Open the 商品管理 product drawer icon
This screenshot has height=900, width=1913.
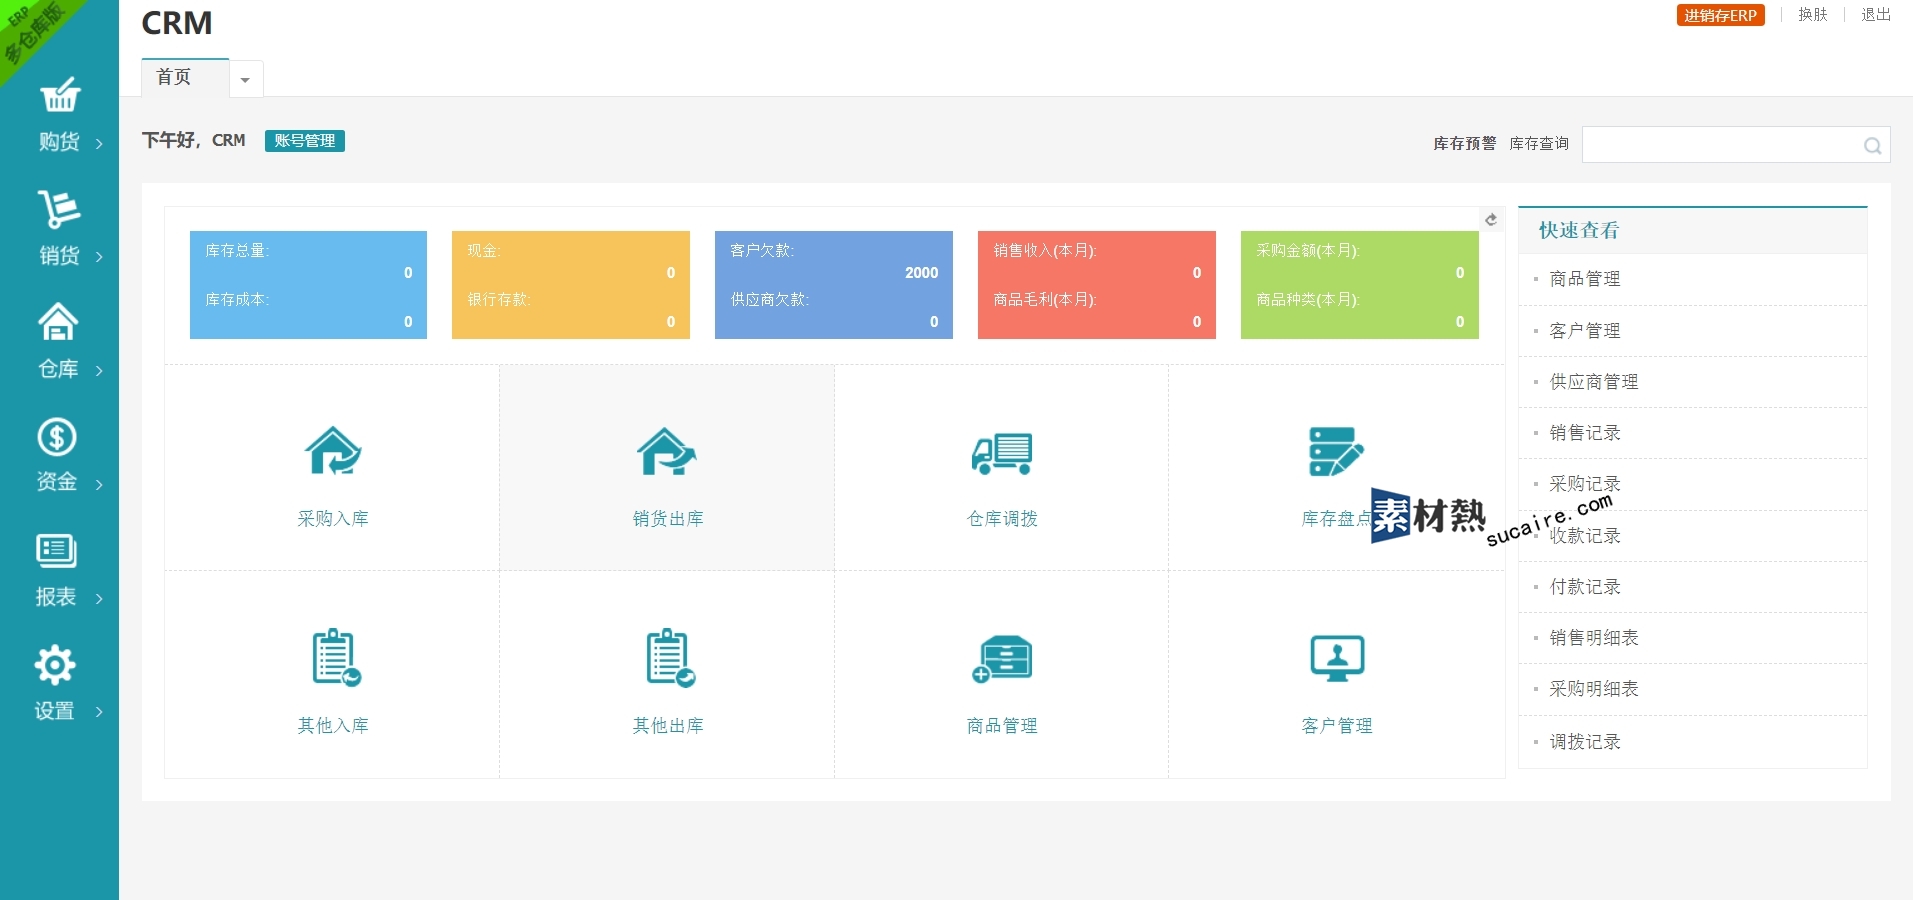coord(1002,658)
